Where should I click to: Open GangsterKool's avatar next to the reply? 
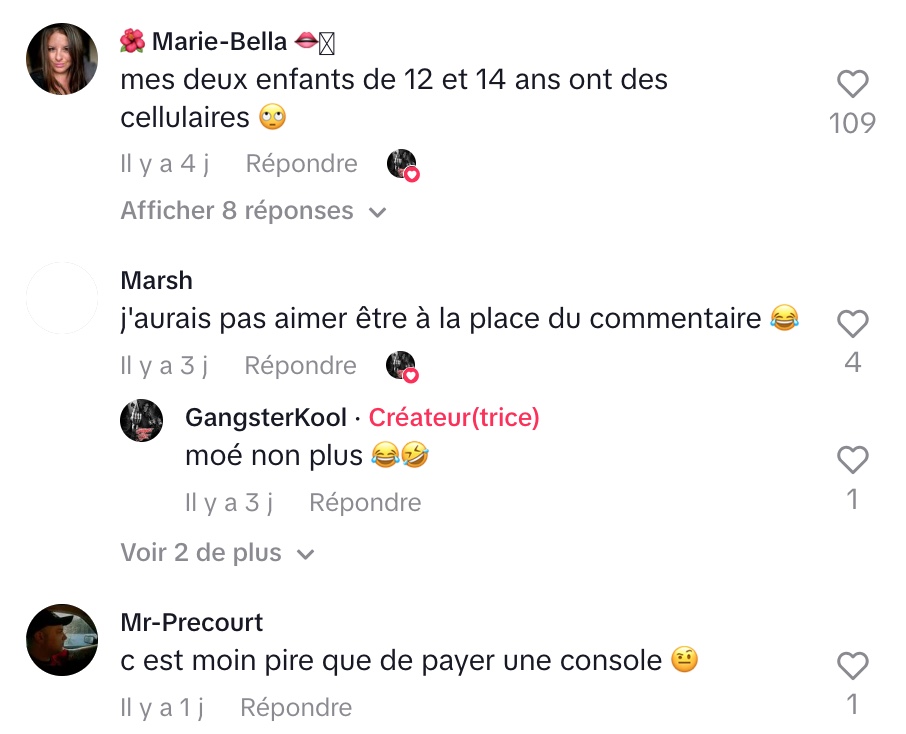coord(142,420)
